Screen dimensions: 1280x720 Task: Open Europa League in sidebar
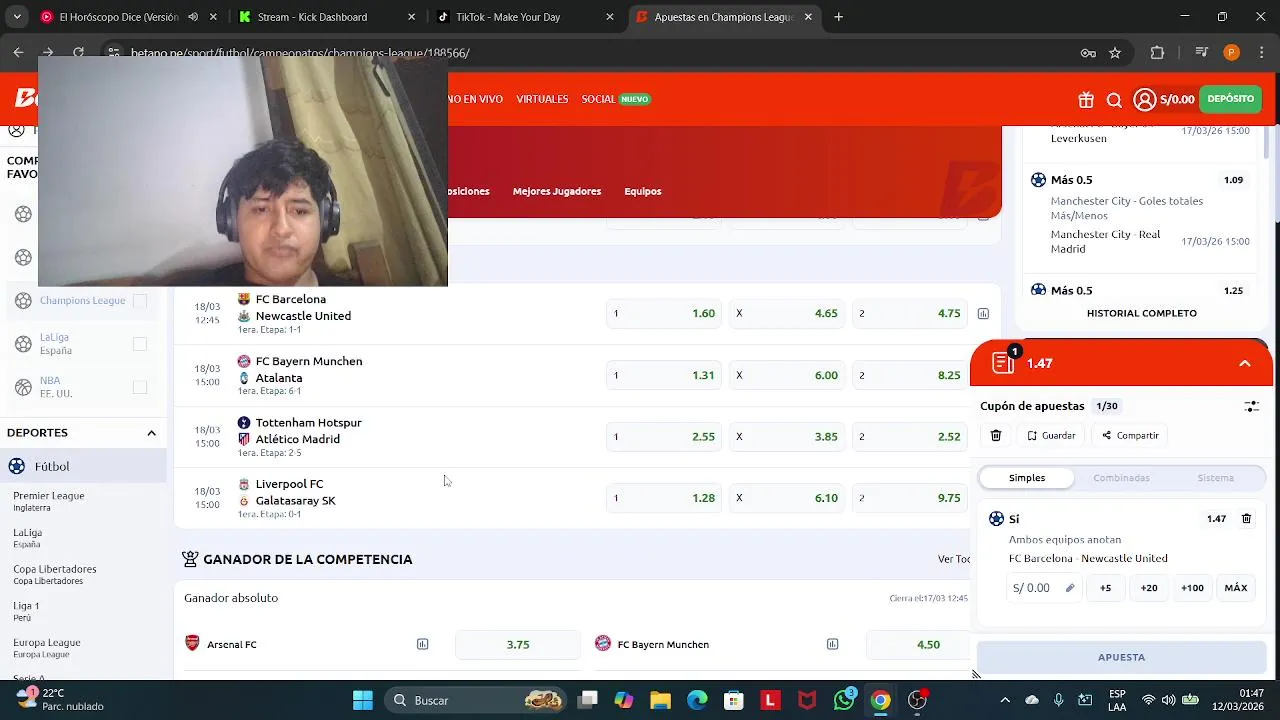(x=47, y=648)
